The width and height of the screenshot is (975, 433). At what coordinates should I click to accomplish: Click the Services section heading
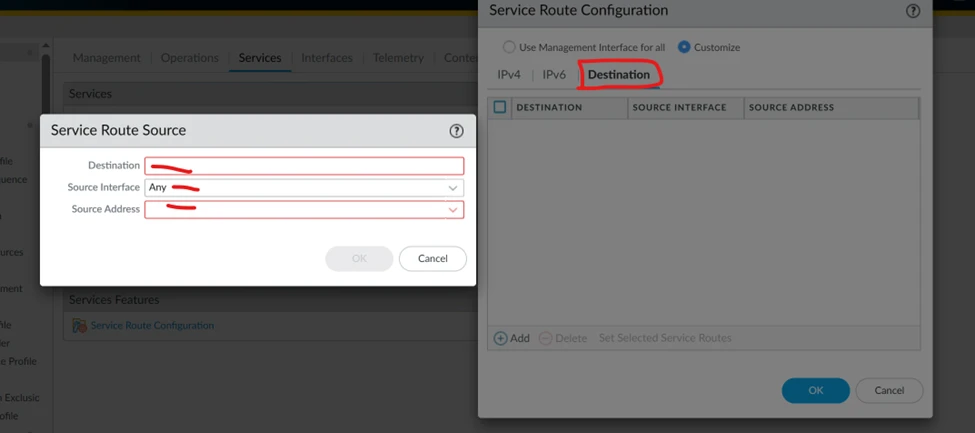tap(90, 94)
